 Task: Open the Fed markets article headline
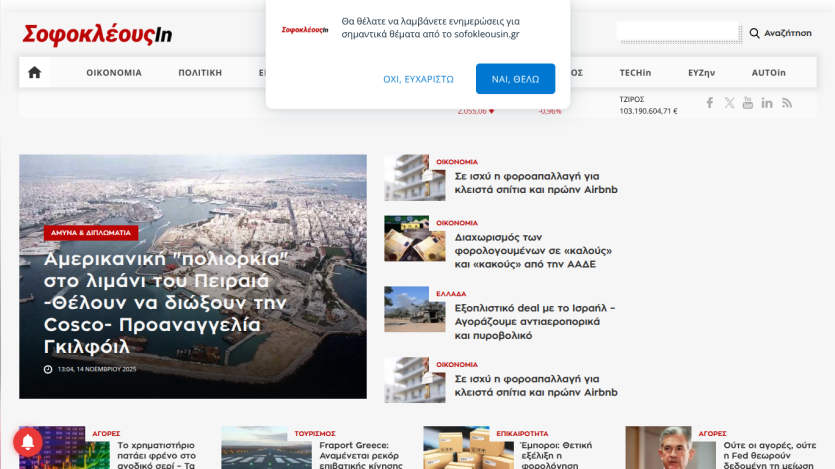coord(769,455)
